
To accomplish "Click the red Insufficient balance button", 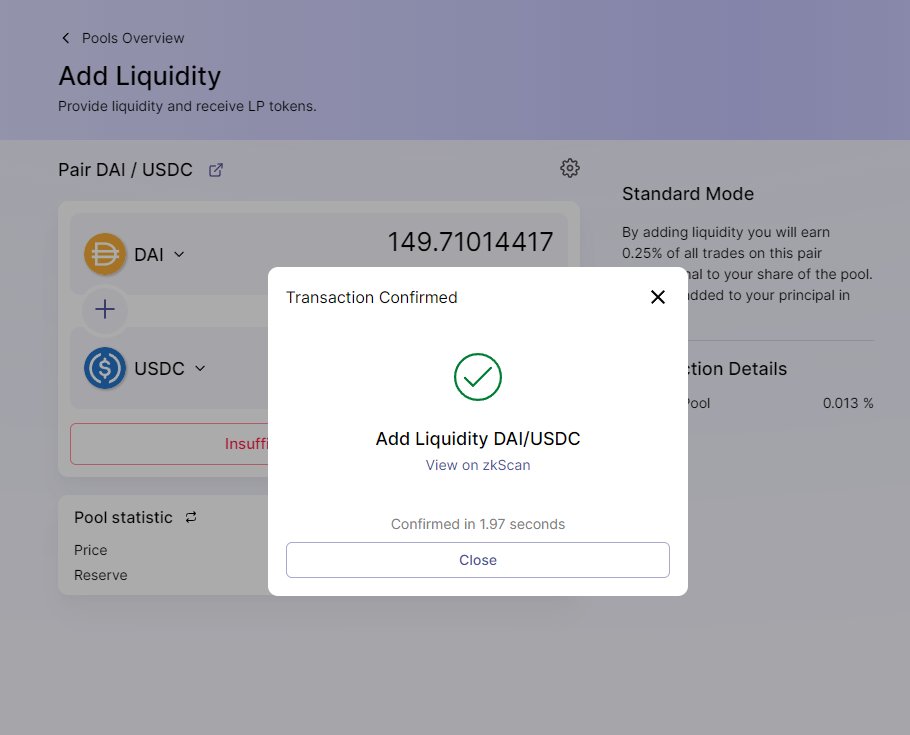I will 169,444.
